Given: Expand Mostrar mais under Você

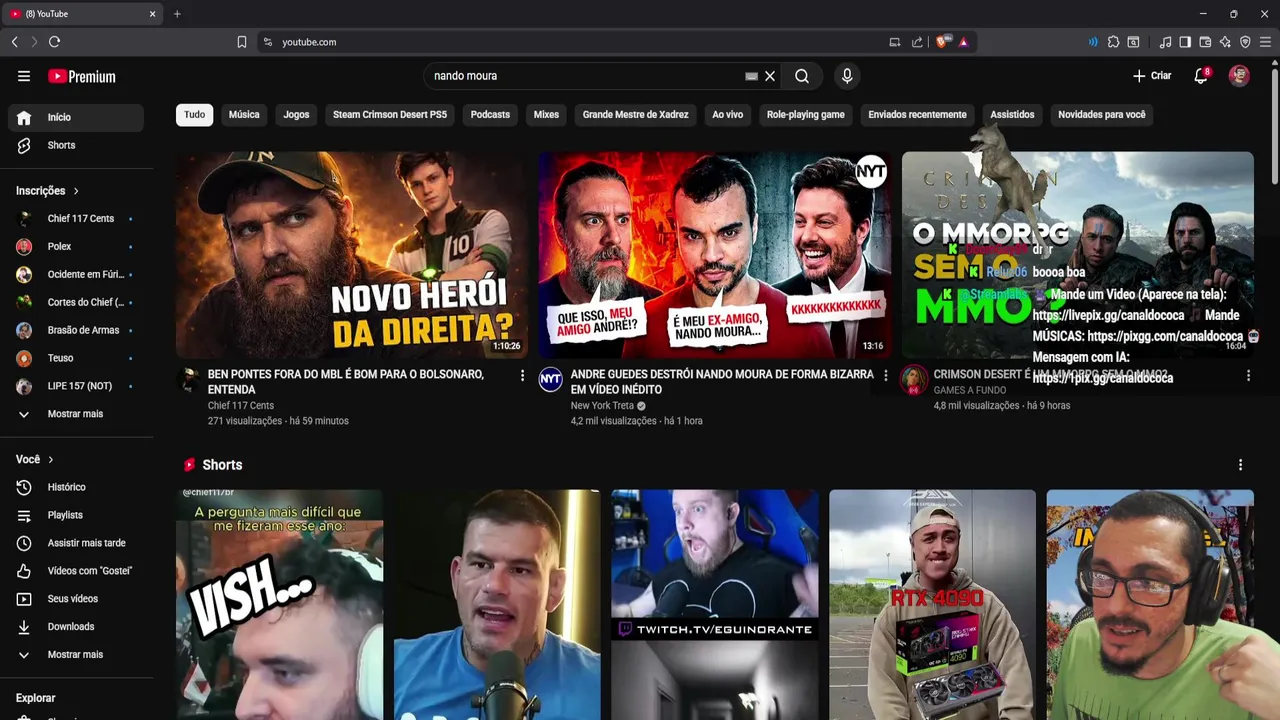Looking at the screenshot, I should click(x=76, y=655).
